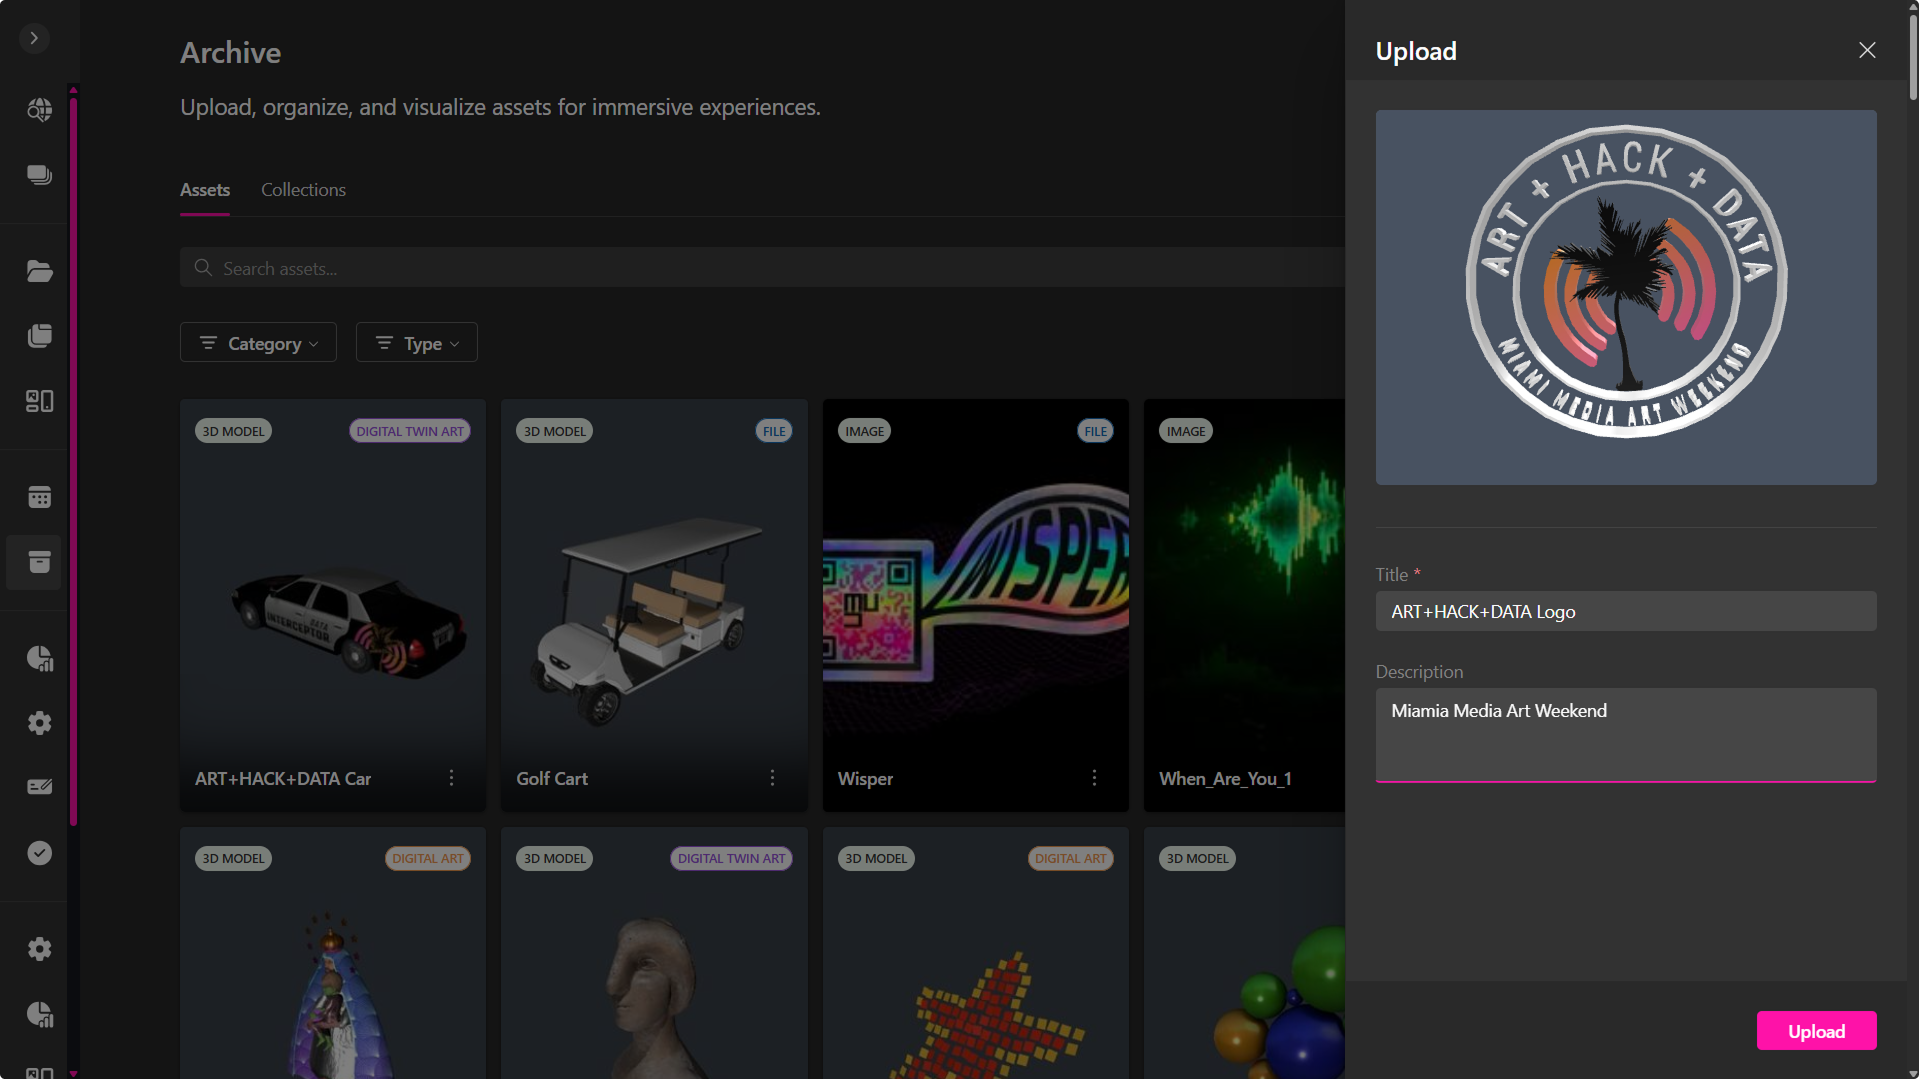Click the open folder sidebar icon
The width and height of the screenshot is (1919, 1079).
tap(39, 271)
